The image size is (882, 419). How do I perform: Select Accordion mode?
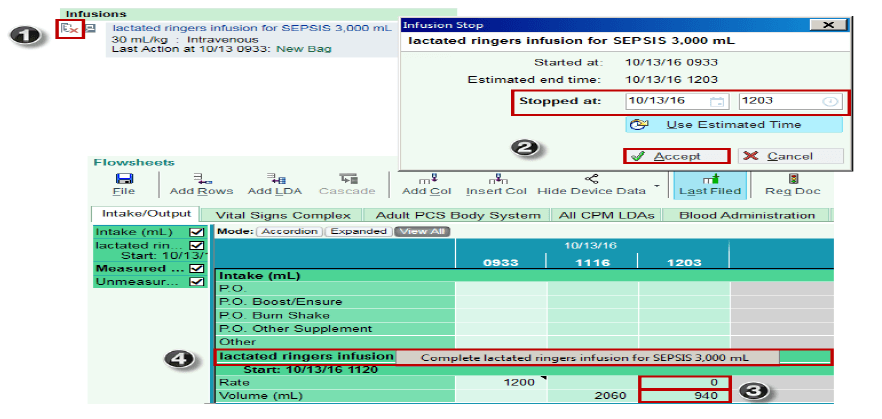click(290, 231)
